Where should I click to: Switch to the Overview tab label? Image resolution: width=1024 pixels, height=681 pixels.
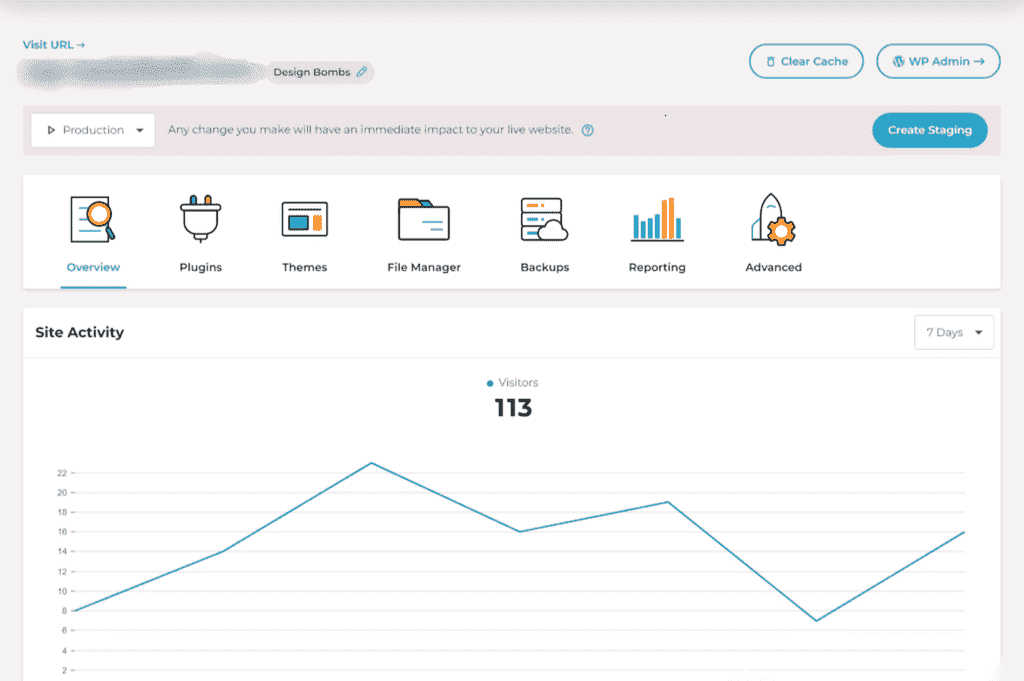(x=93, y=267)
